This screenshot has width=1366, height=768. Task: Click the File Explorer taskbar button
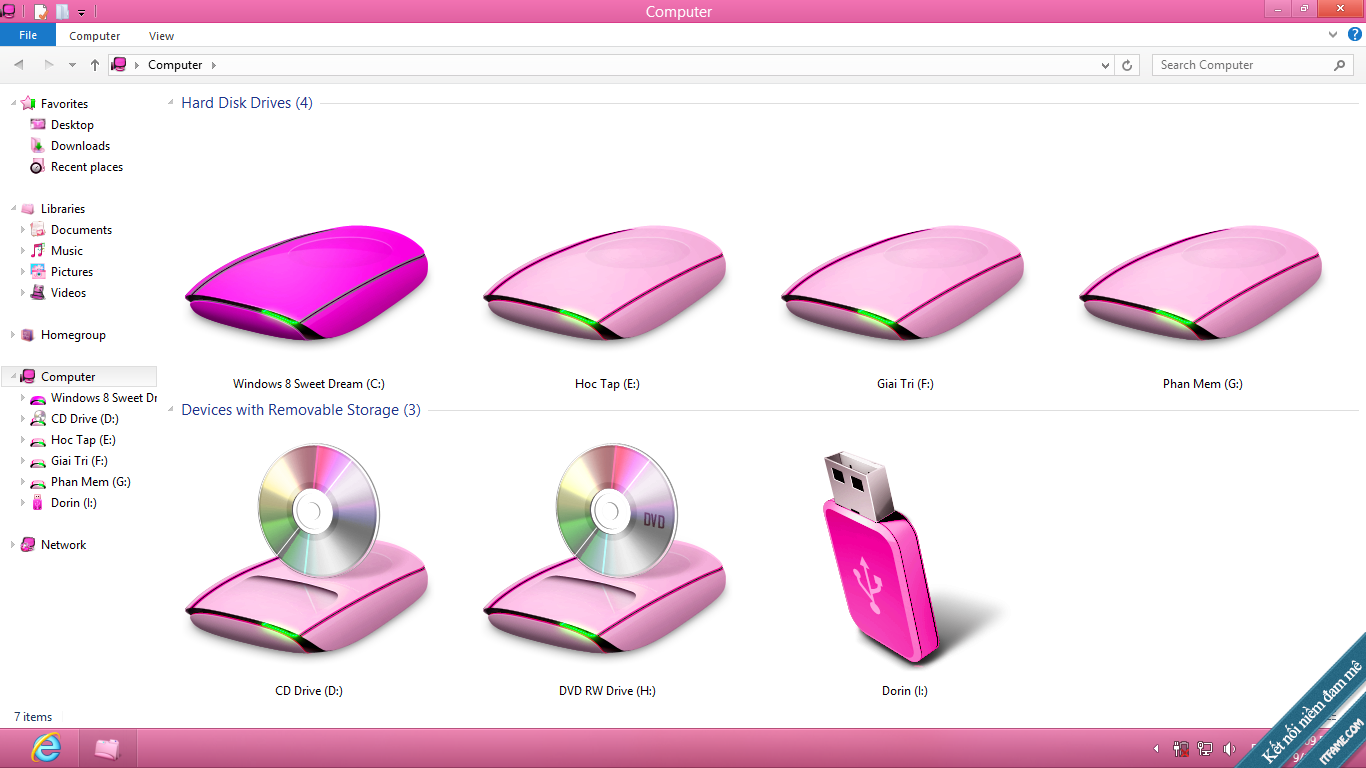pyautogui.click(x=107, y=748)
